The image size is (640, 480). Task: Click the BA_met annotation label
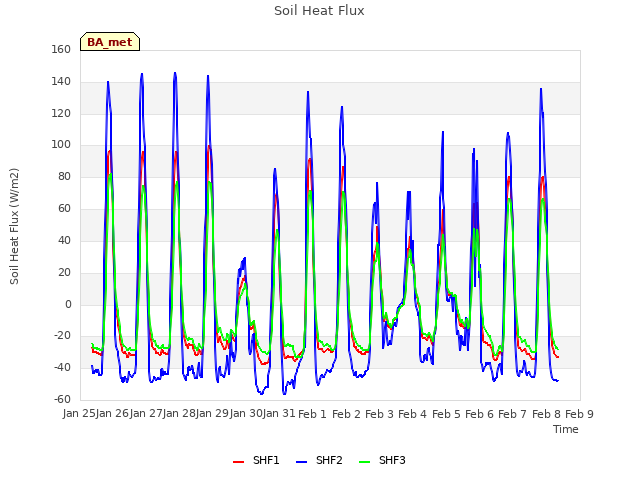pyautogui.click(x=110, y=42)
